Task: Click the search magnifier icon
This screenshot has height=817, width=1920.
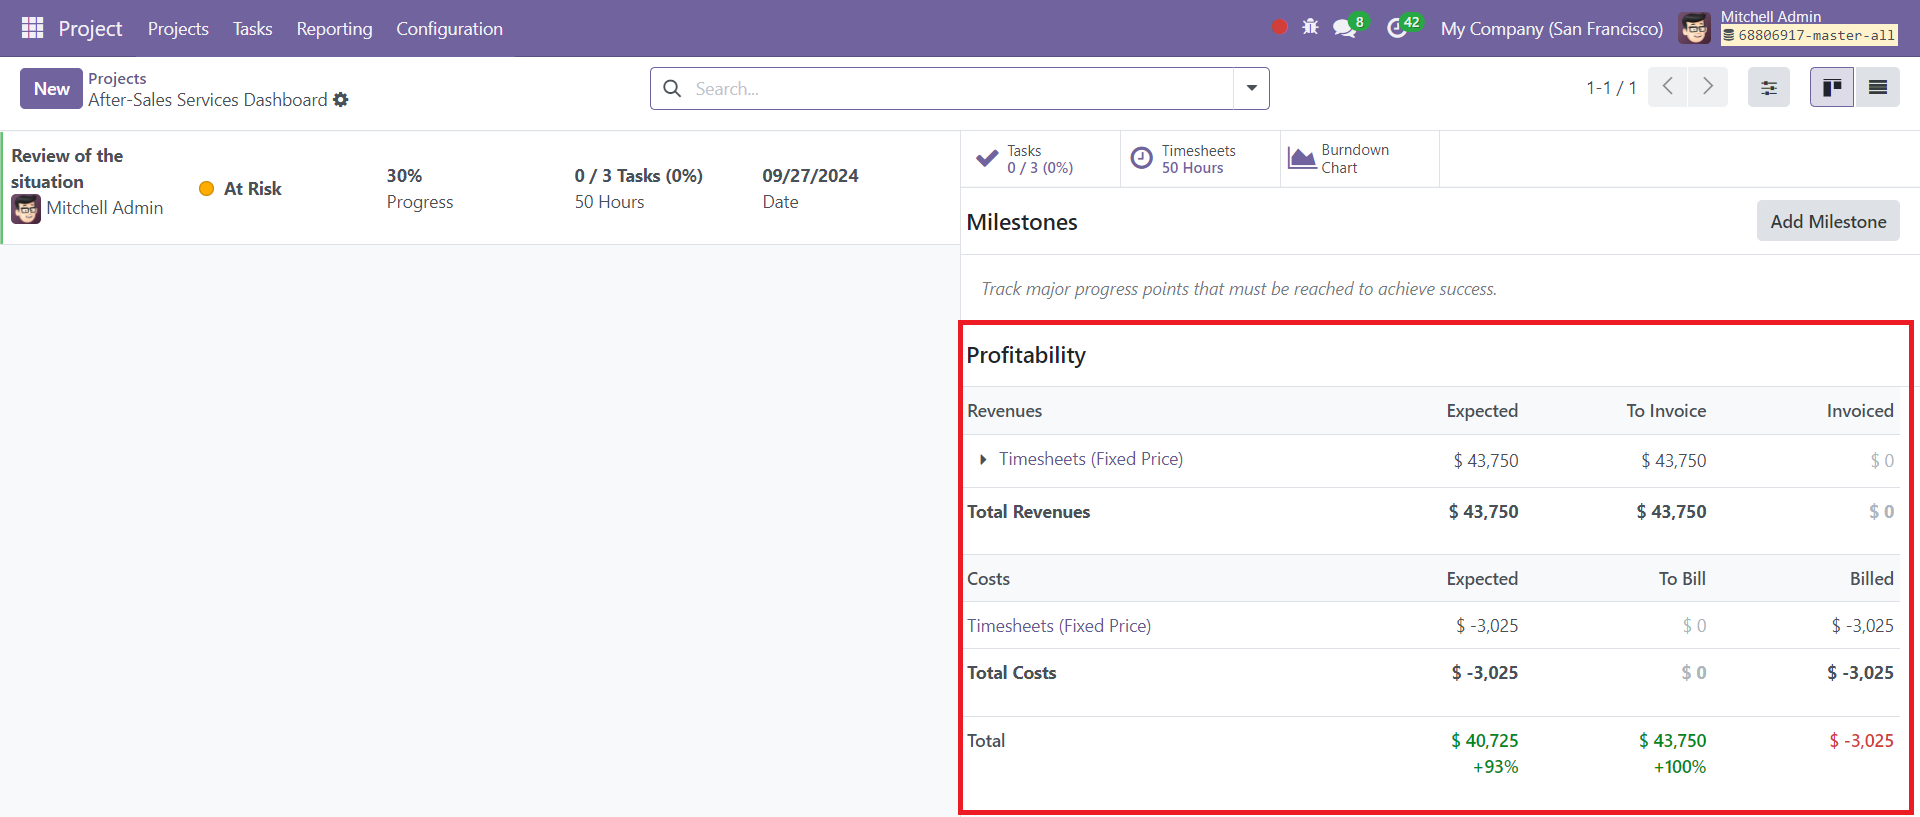Action: (673, 89)
